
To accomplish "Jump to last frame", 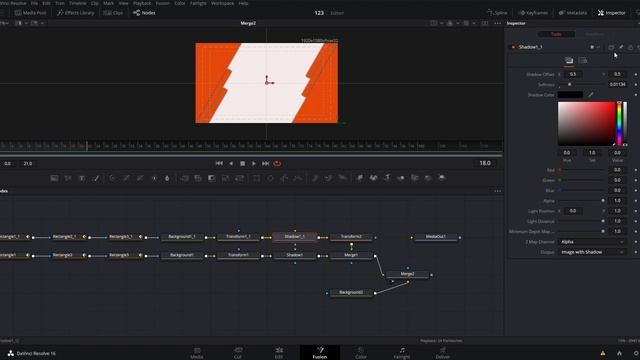I will [x=265, y=163].
